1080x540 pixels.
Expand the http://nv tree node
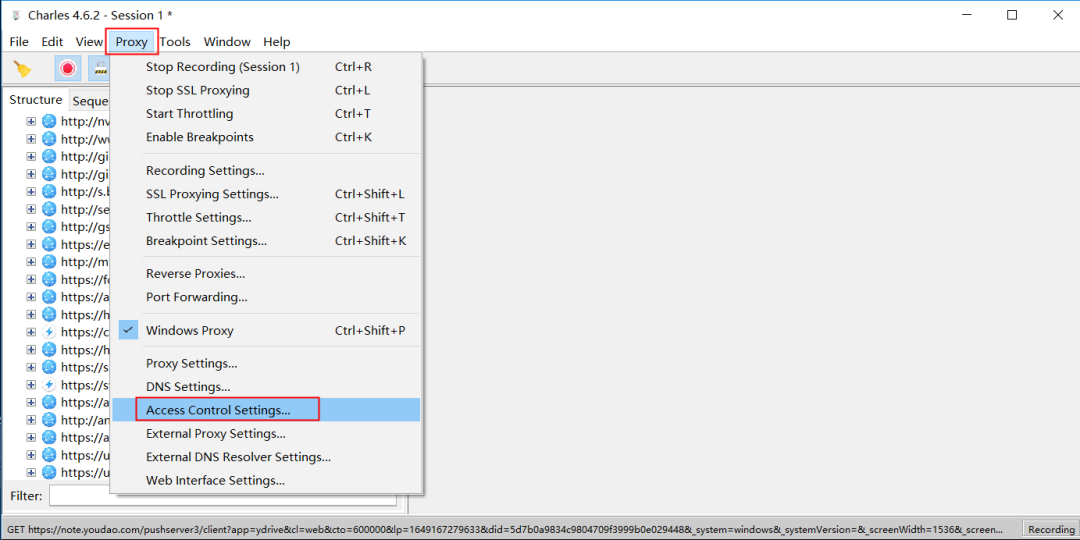click(31, 121)
